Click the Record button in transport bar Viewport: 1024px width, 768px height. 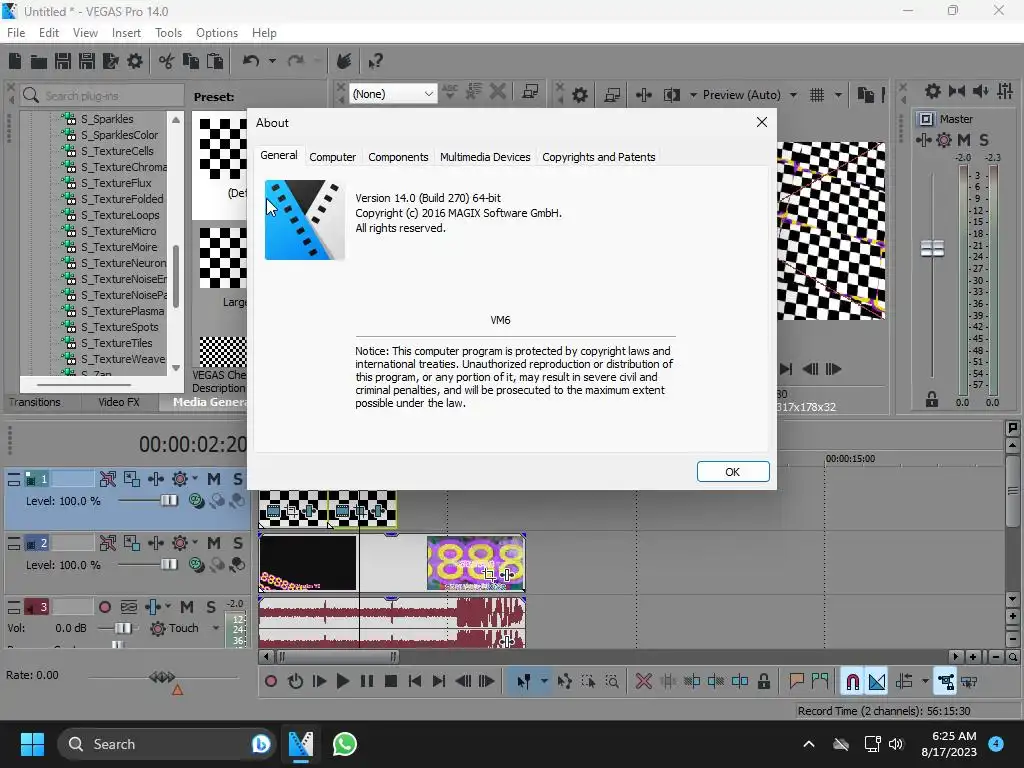(271, 682)
